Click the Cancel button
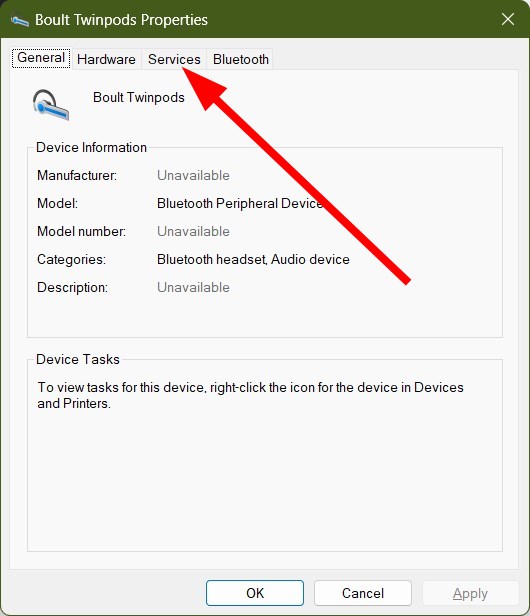The image size is (530, 616). click(x=363, y=593)
